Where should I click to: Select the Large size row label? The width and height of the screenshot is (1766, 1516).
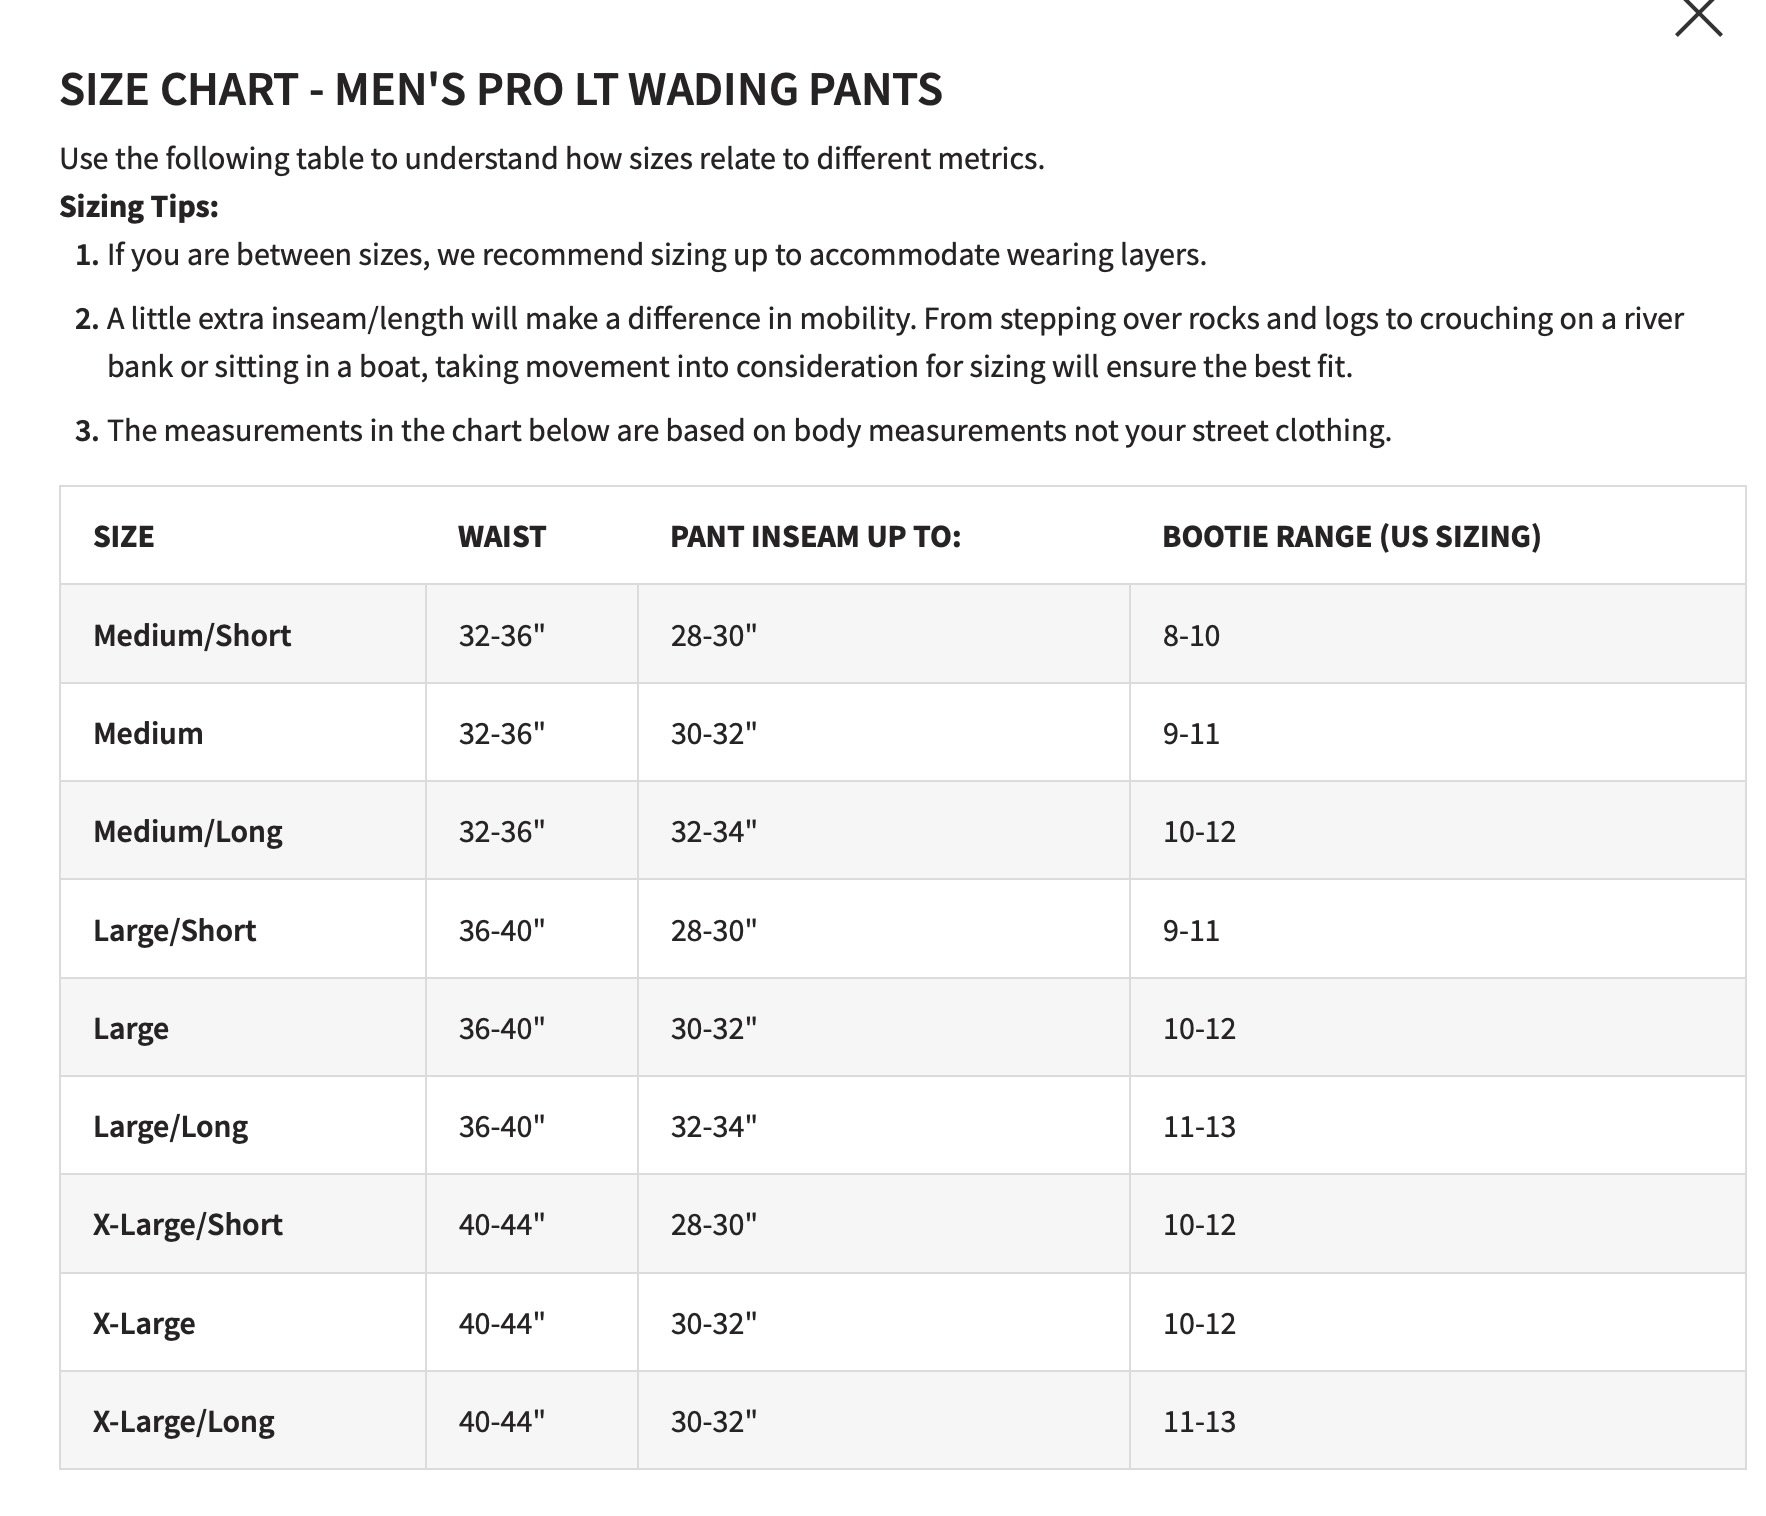pyautogui.click(x=131, y=1029)
